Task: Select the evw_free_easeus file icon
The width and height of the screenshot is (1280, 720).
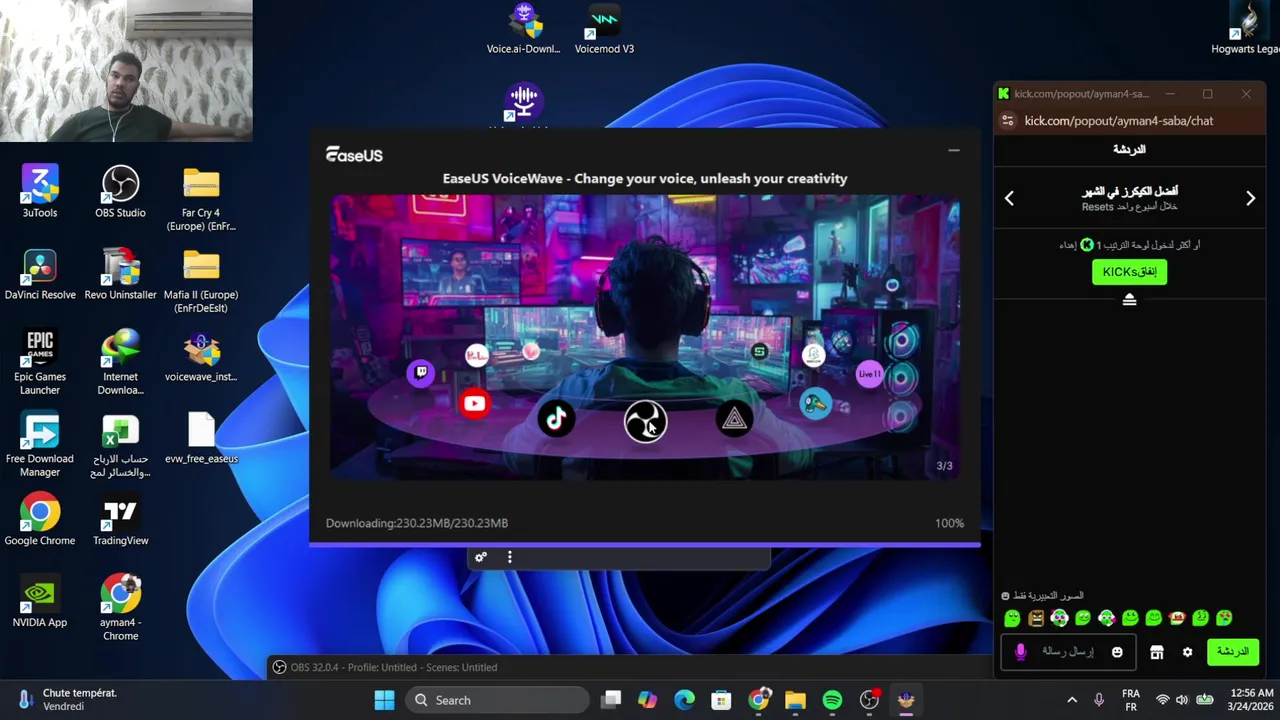Action: tap(201, 437)
